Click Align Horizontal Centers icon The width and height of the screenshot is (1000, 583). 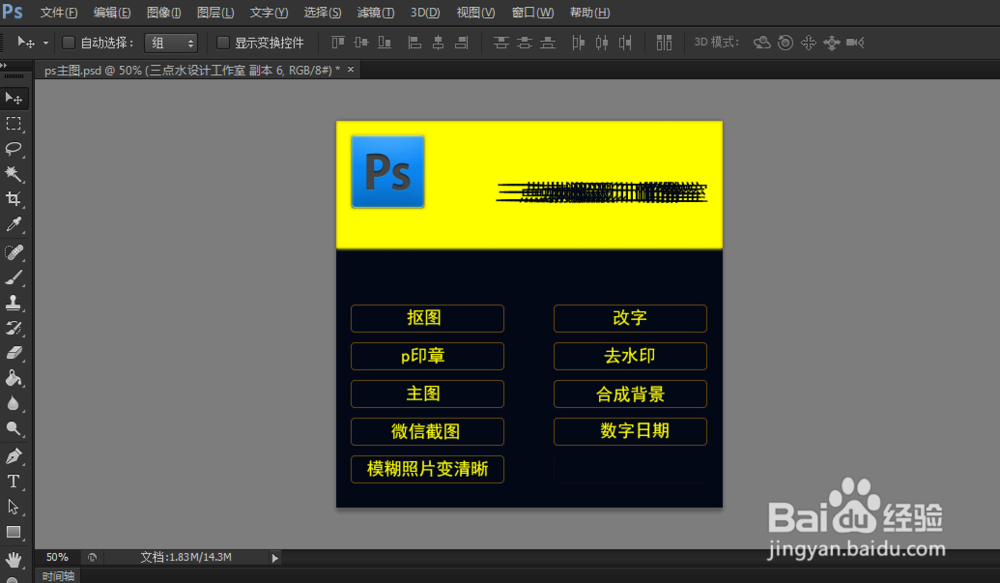(438, 43)
